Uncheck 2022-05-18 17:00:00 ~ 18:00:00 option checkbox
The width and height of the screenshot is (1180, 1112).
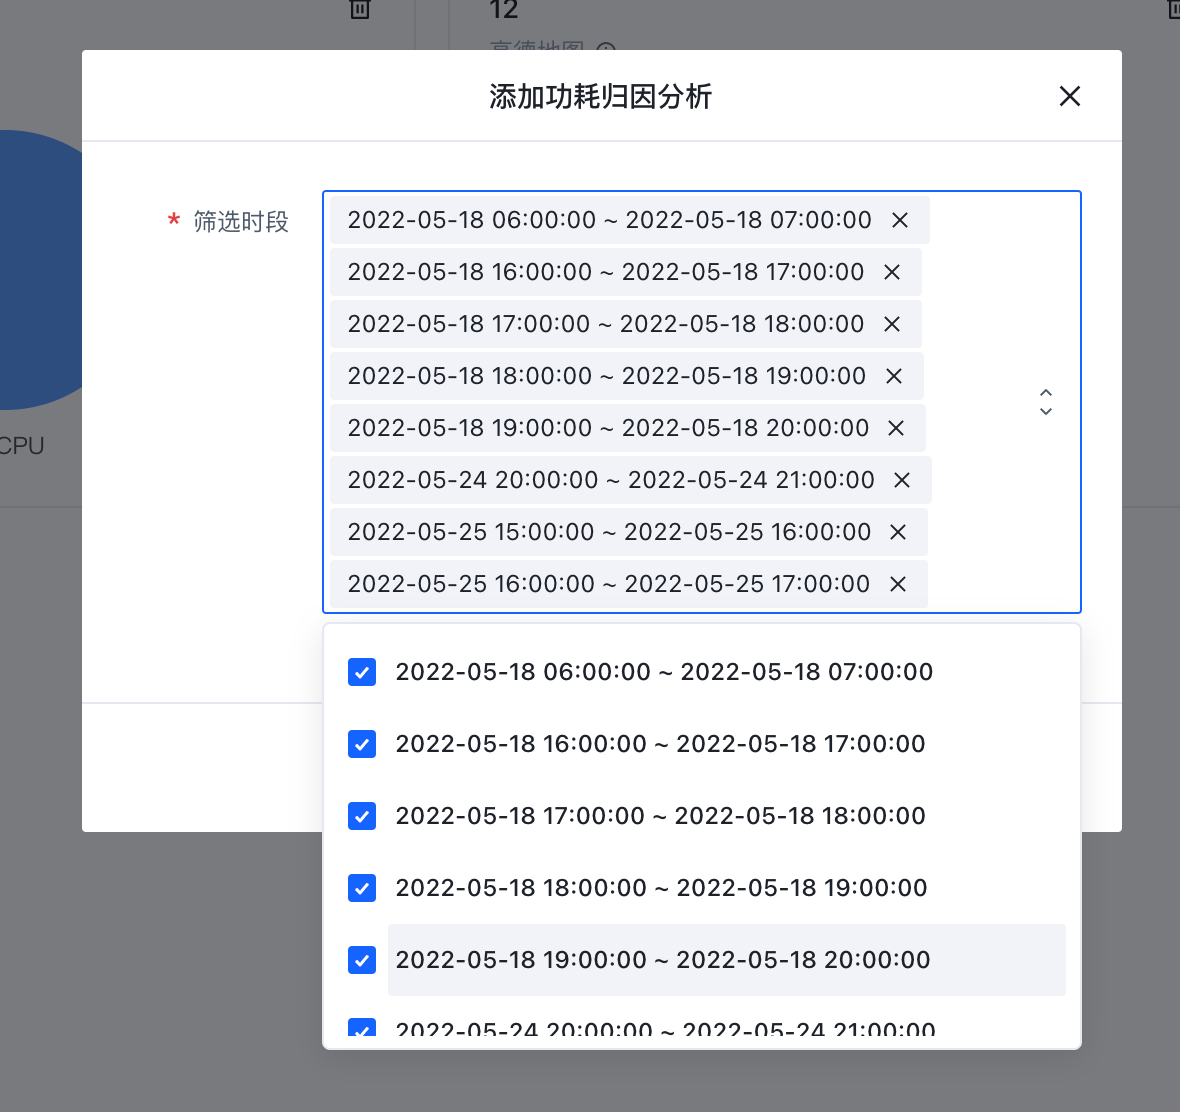pos(362,816)
